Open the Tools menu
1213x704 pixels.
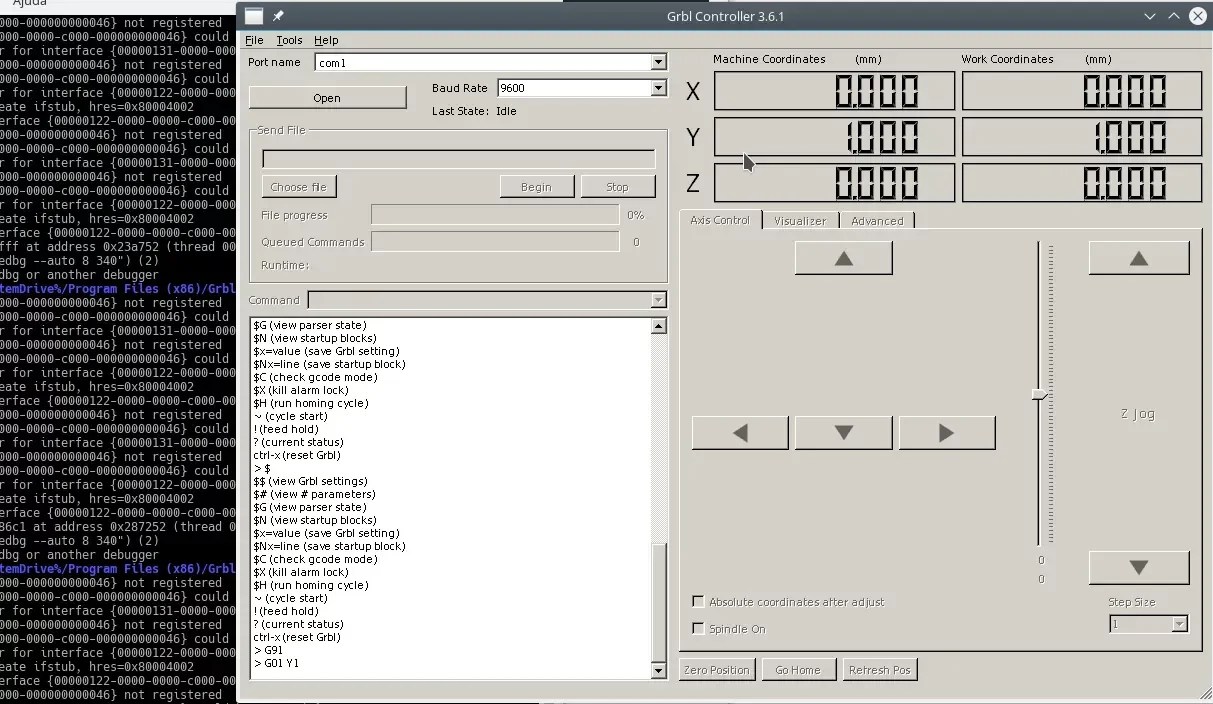click(289, 40)
